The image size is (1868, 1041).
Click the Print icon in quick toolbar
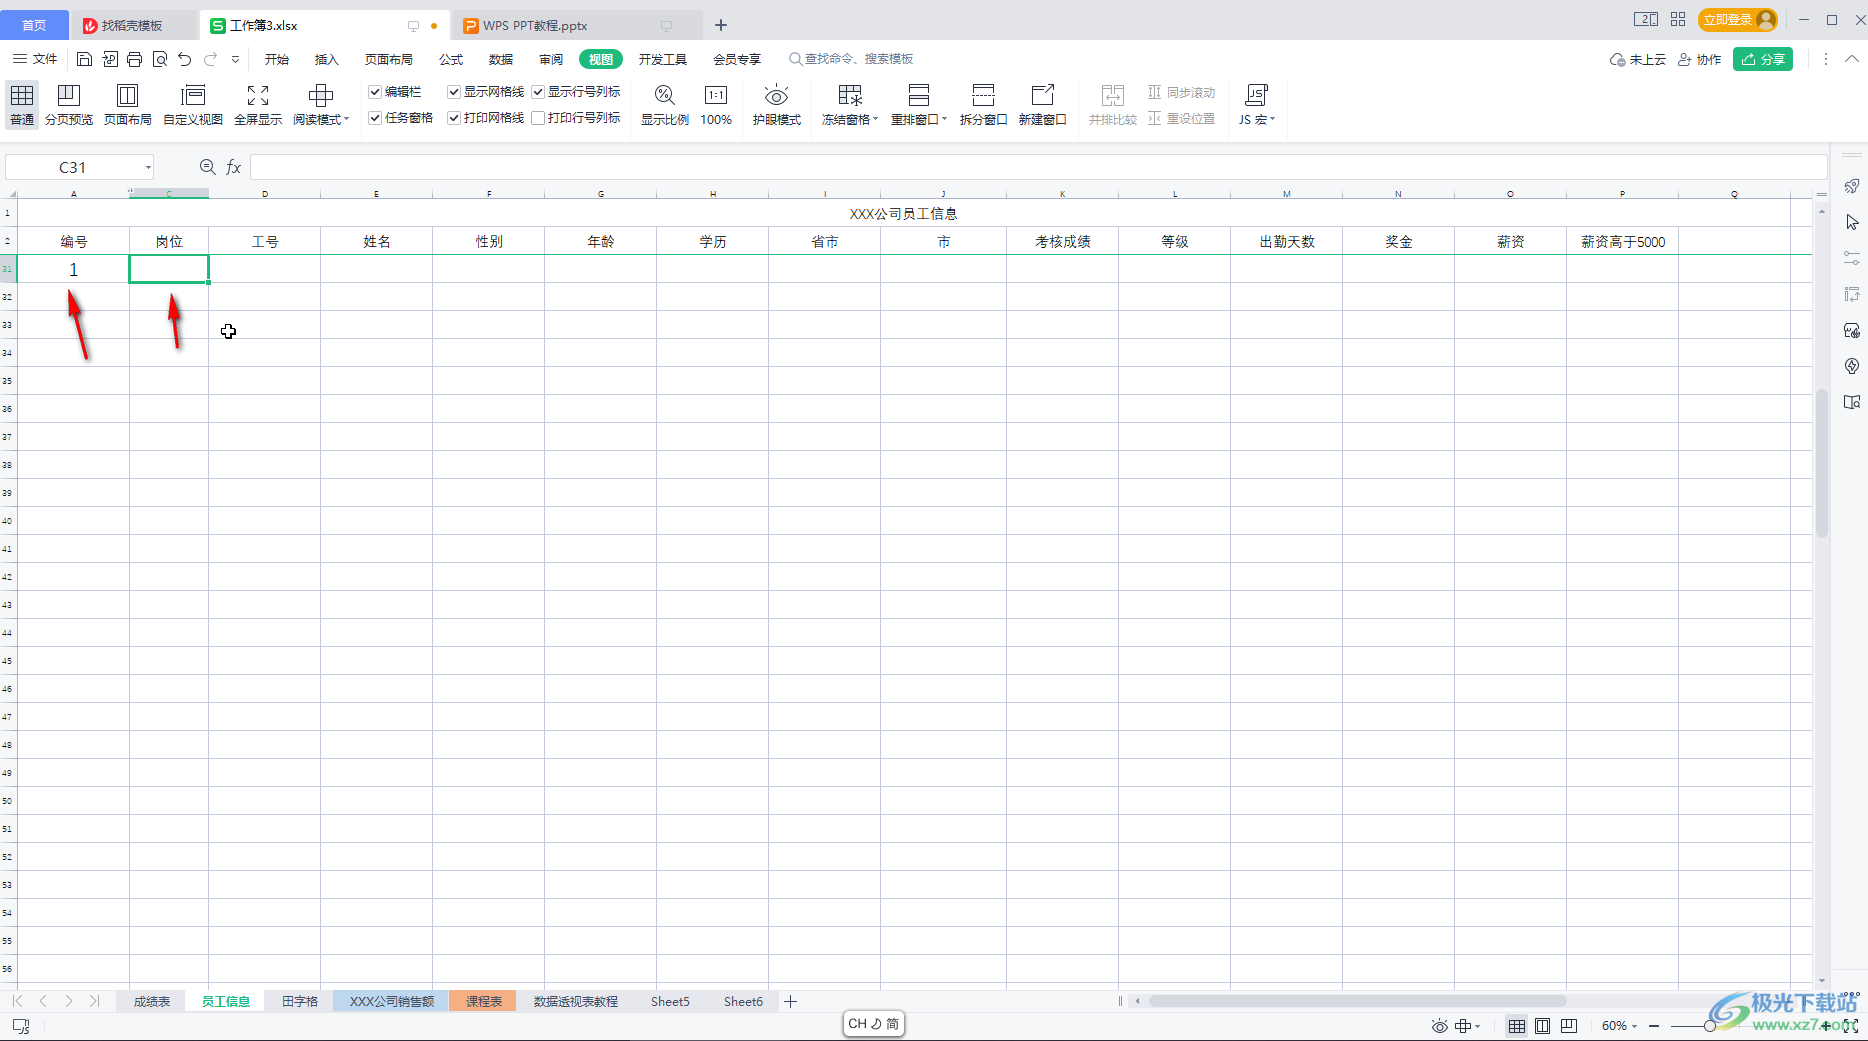click(x=135, y=59)
